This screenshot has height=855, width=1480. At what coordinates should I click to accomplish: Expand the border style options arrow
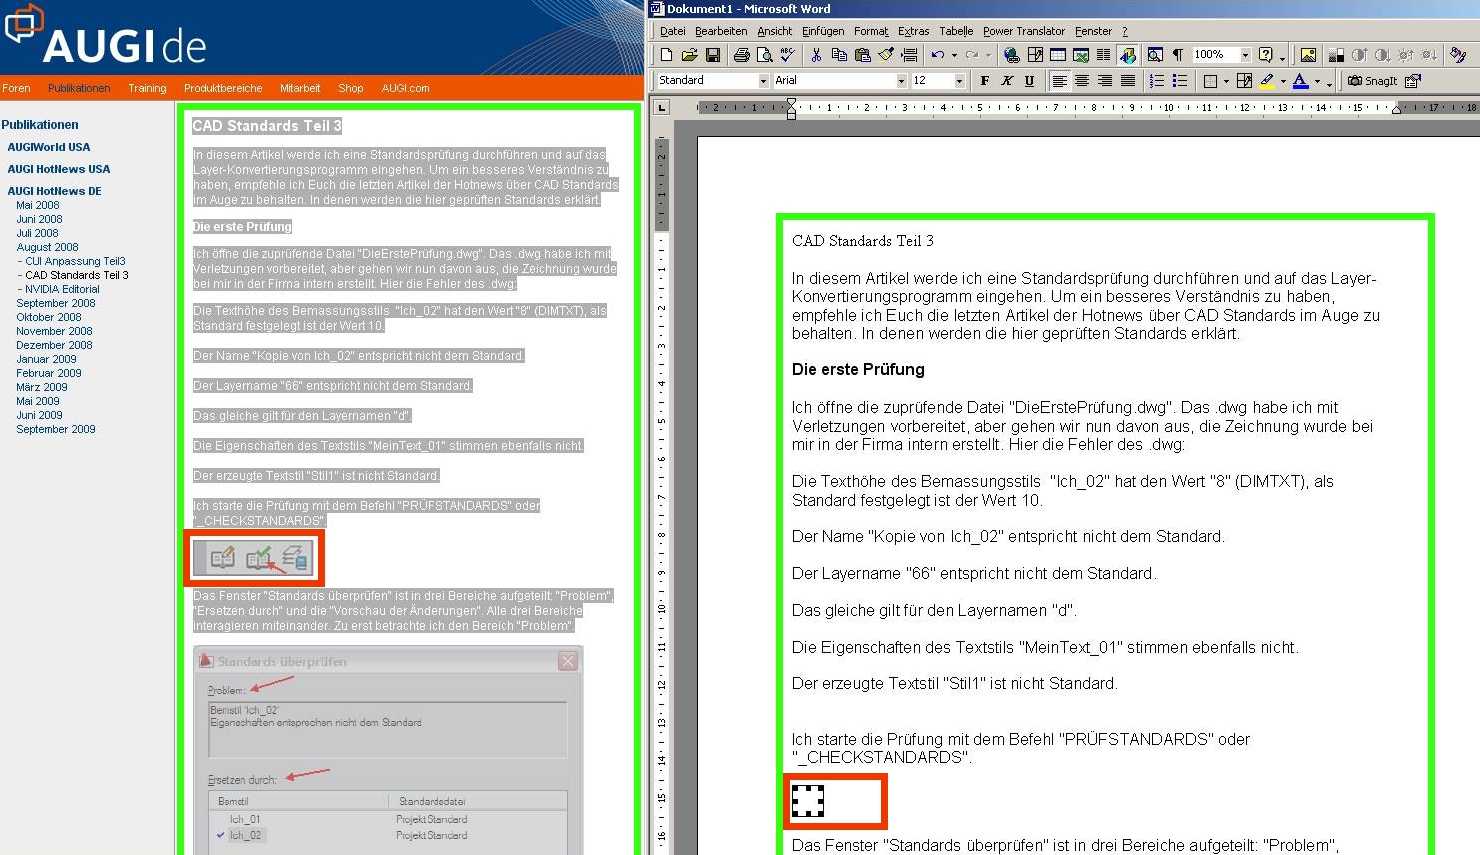[1226, 82]
